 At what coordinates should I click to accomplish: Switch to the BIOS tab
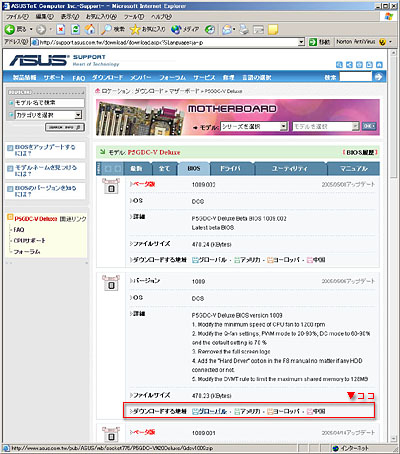point(194,169)
